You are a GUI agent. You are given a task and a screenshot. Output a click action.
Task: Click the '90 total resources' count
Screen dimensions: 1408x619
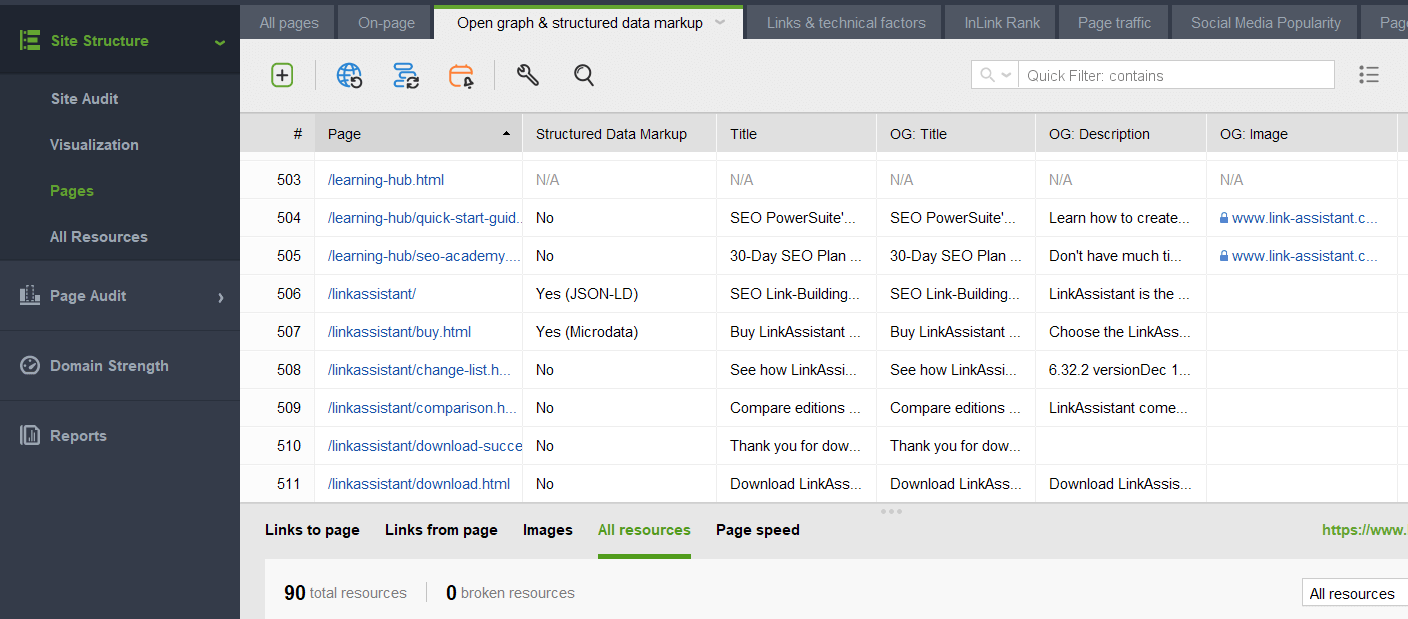click(345, 593)
